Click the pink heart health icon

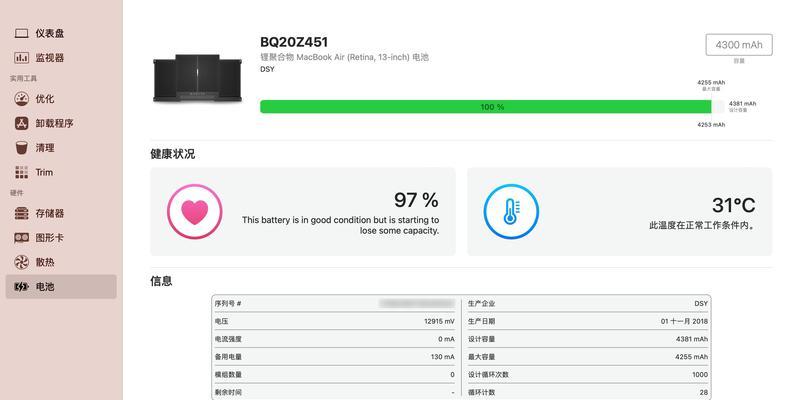195,212
